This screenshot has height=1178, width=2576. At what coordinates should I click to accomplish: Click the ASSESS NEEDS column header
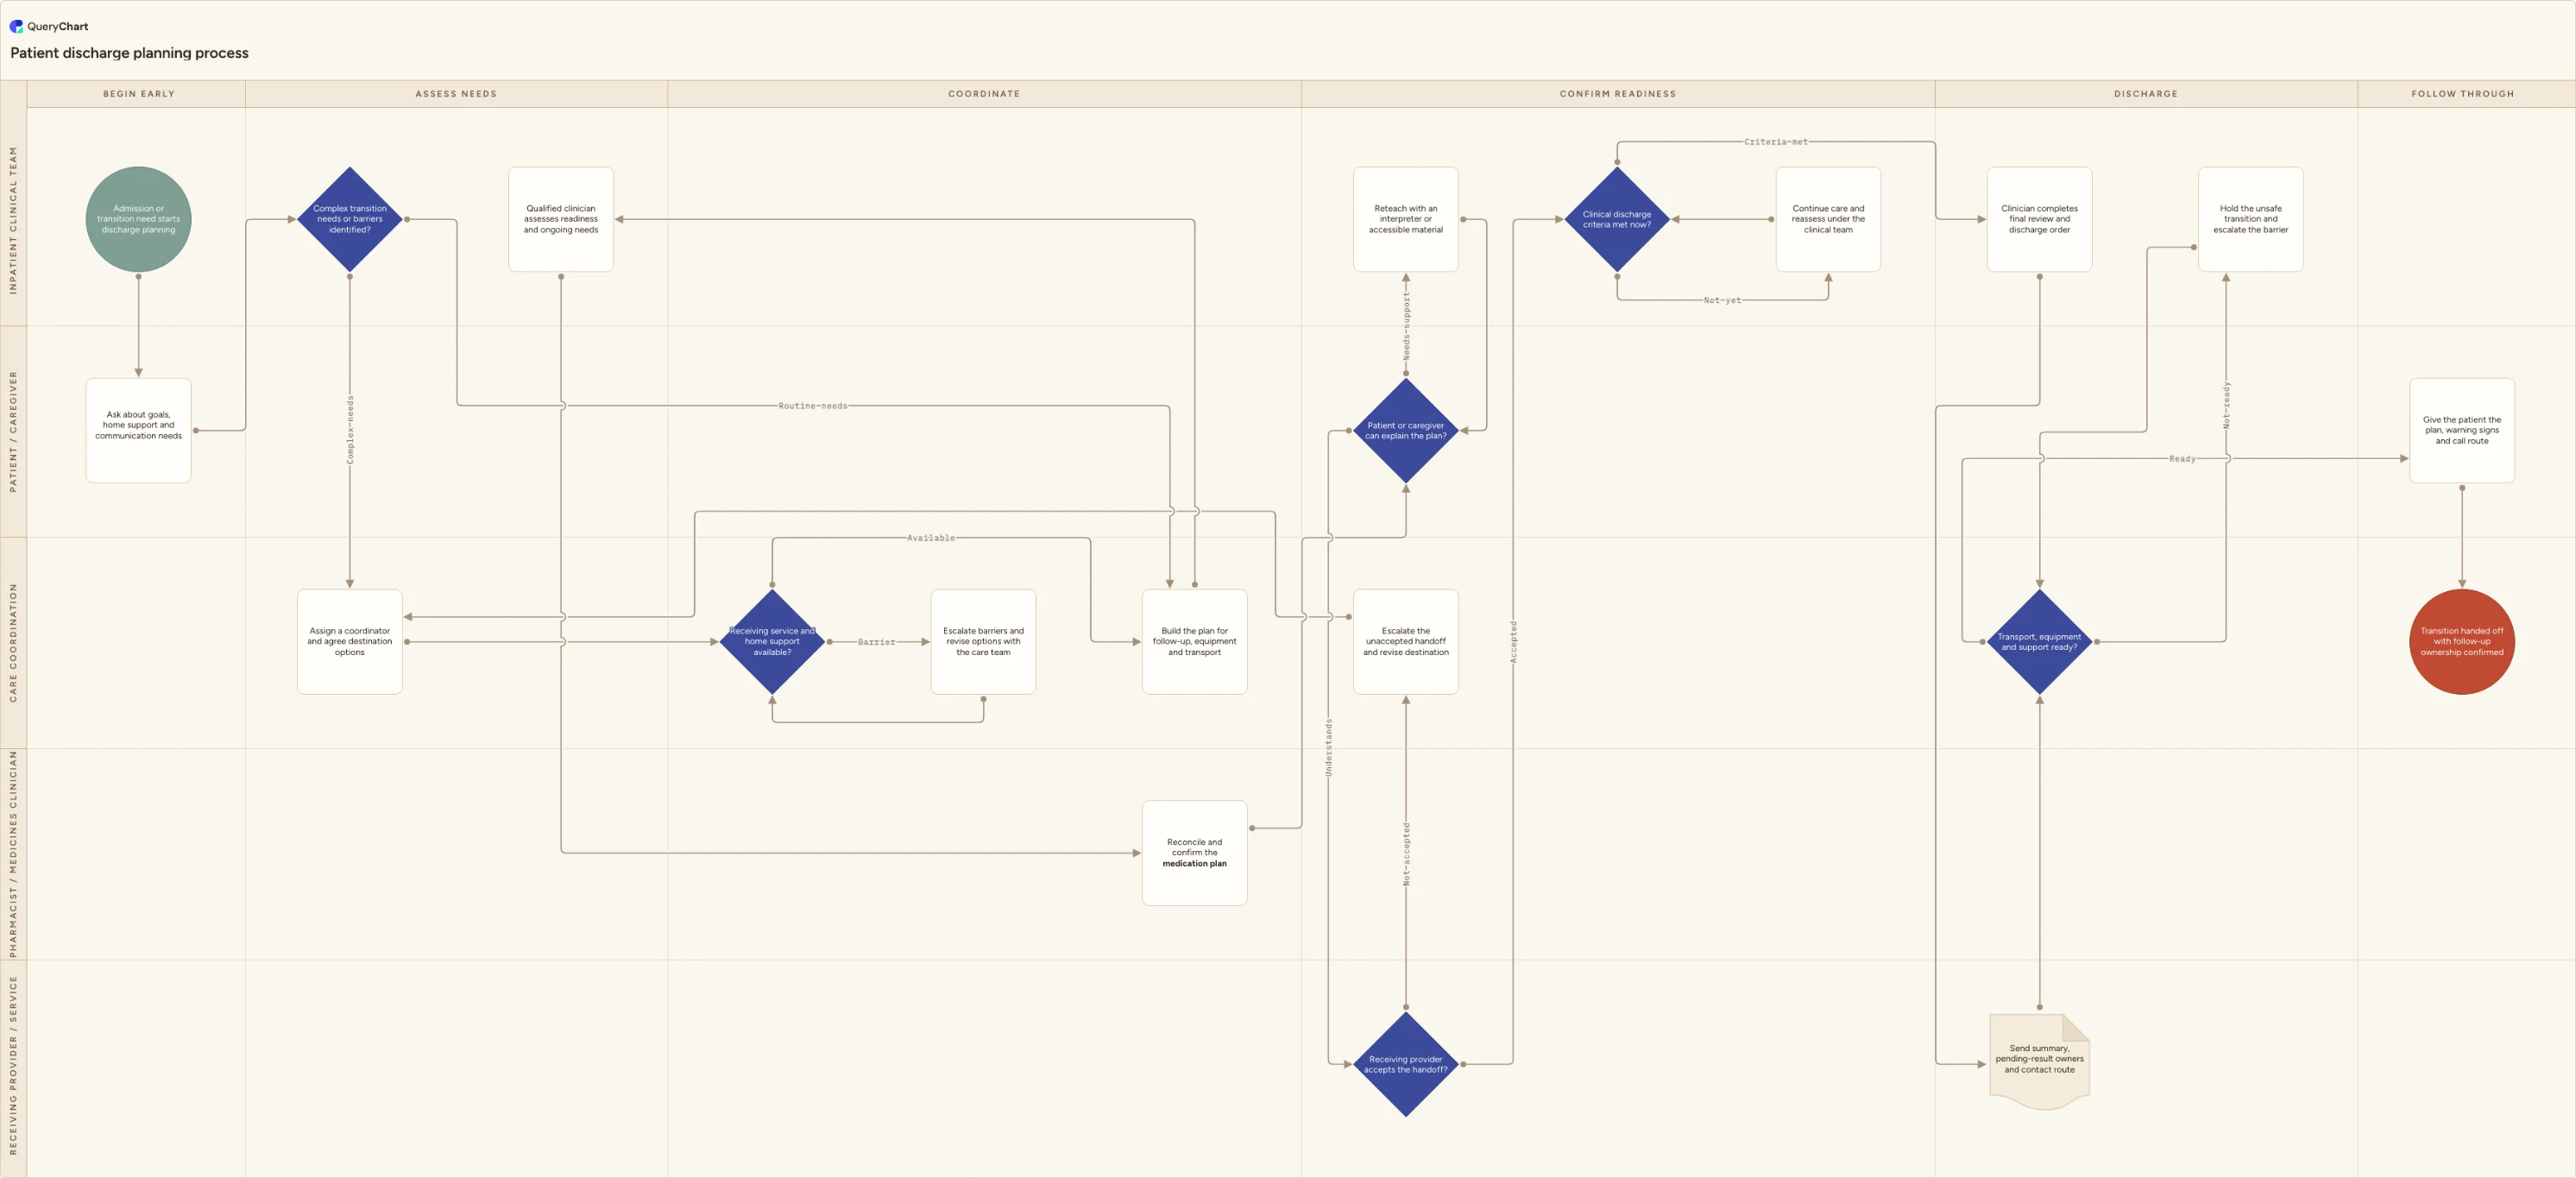(x=456, y=94)
